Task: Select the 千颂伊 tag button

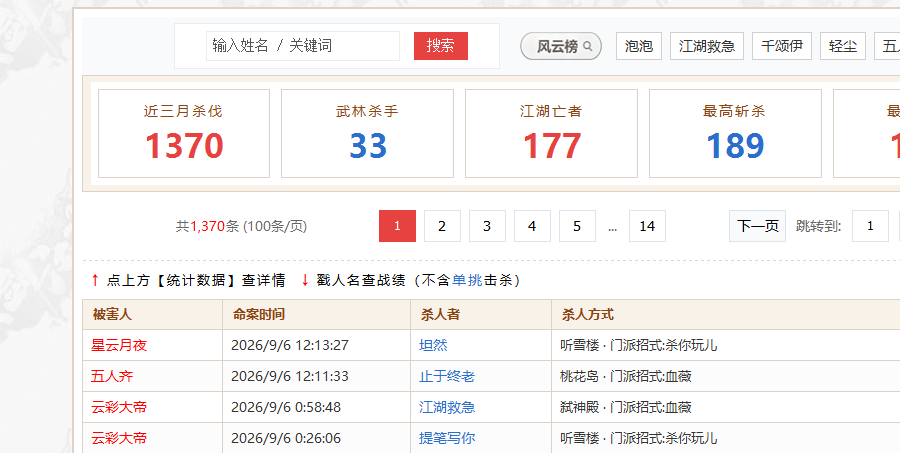Action: tap(782, 46)
